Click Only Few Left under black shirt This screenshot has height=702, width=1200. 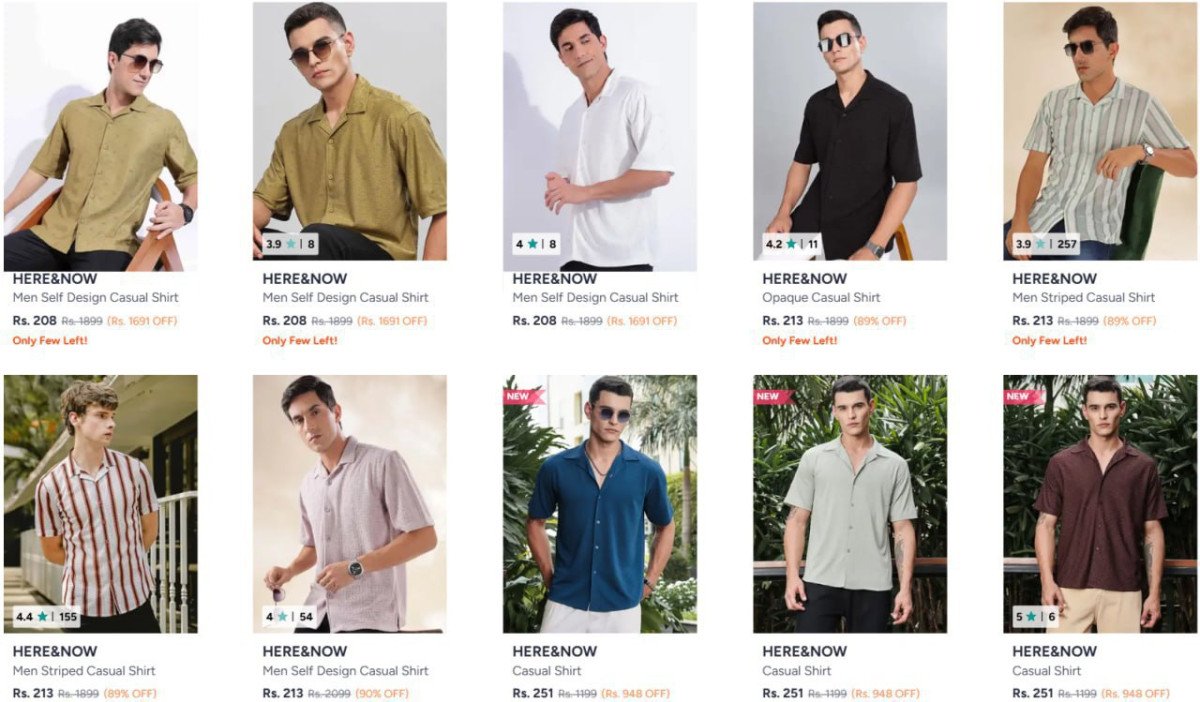click(799, 341)
